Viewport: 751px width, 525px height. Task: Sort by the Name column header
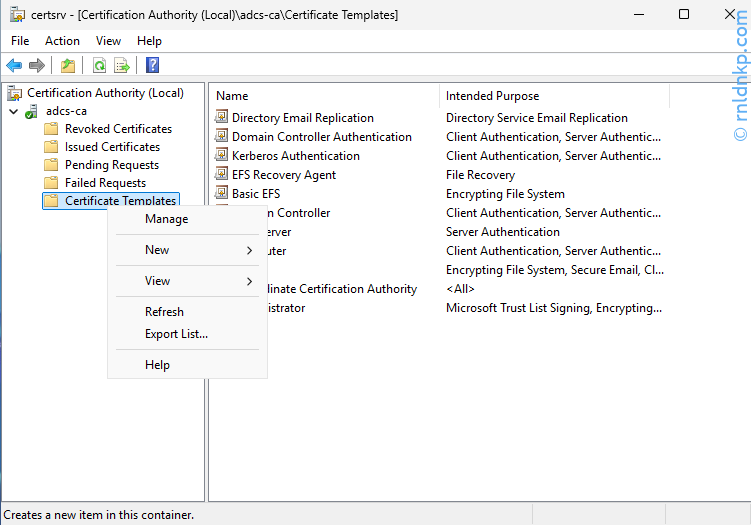(232, 96)
